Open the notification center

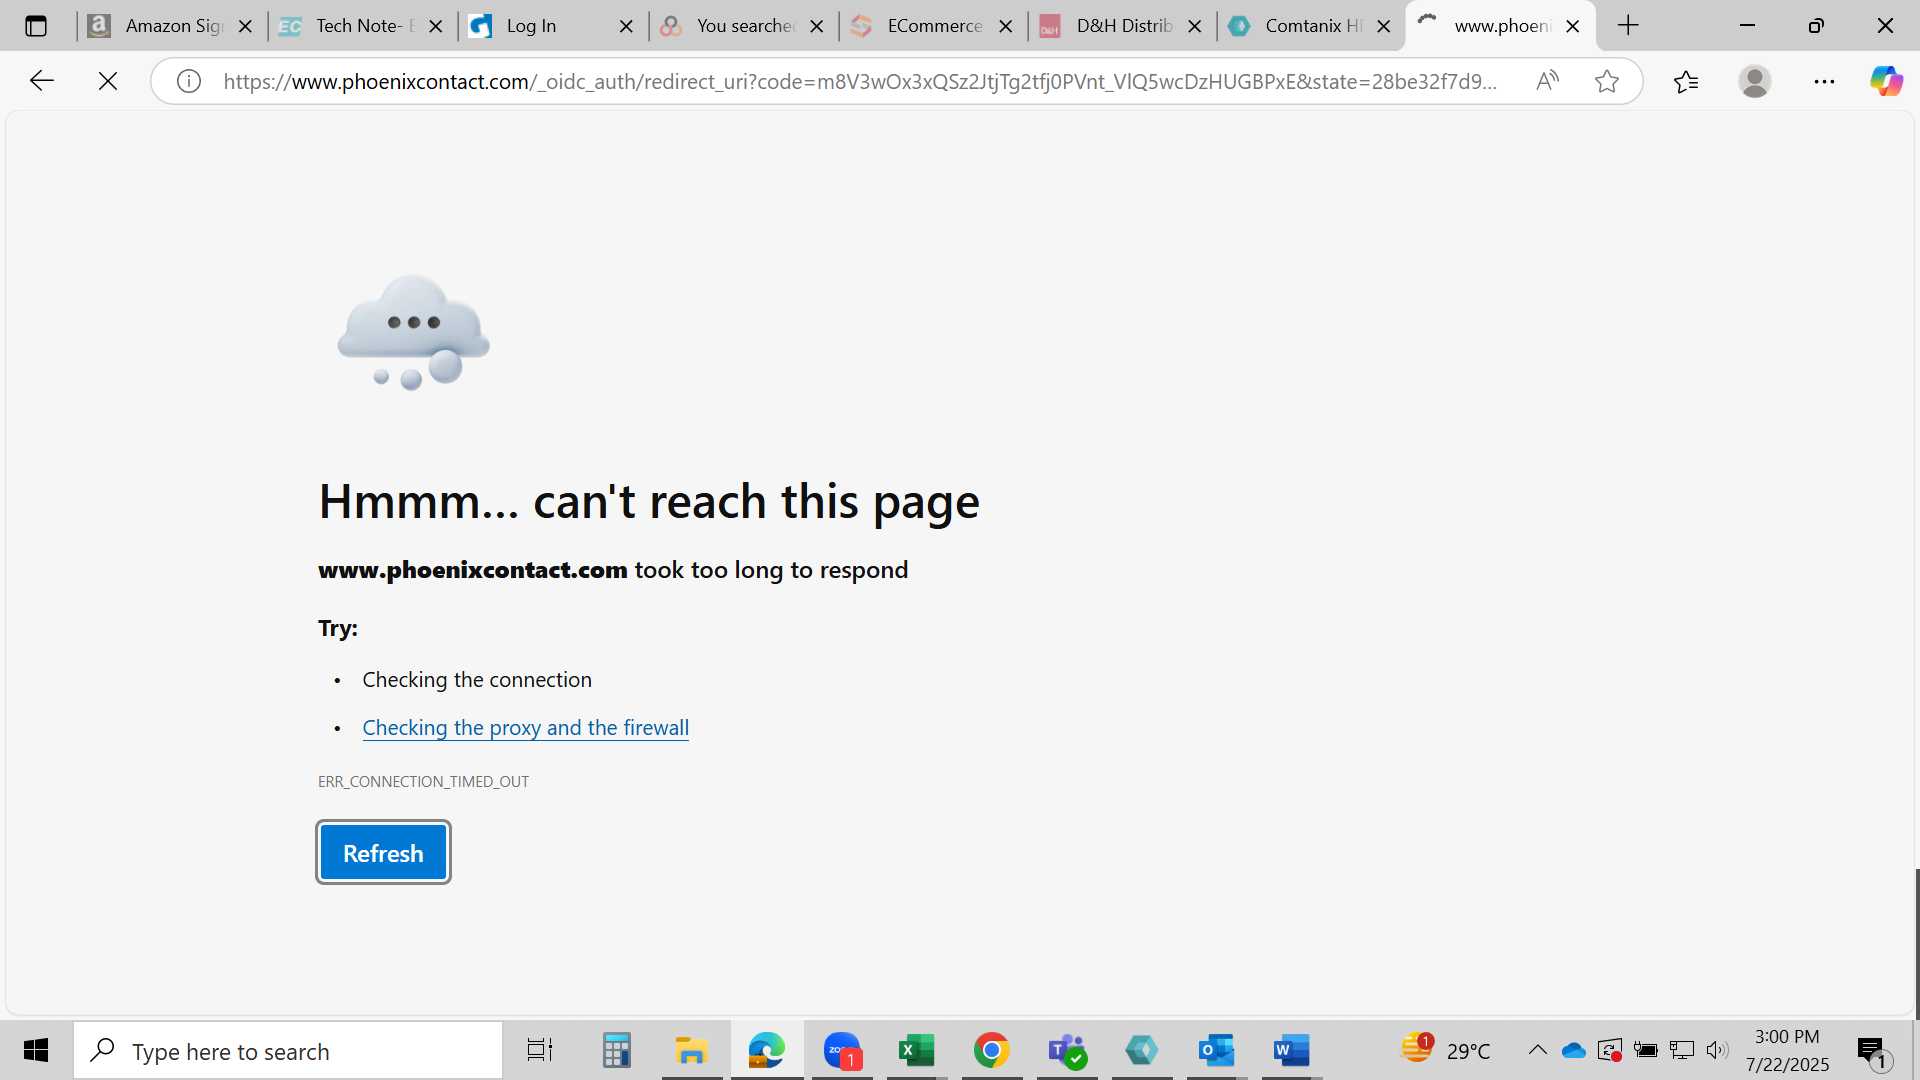coord(1873,1051)
